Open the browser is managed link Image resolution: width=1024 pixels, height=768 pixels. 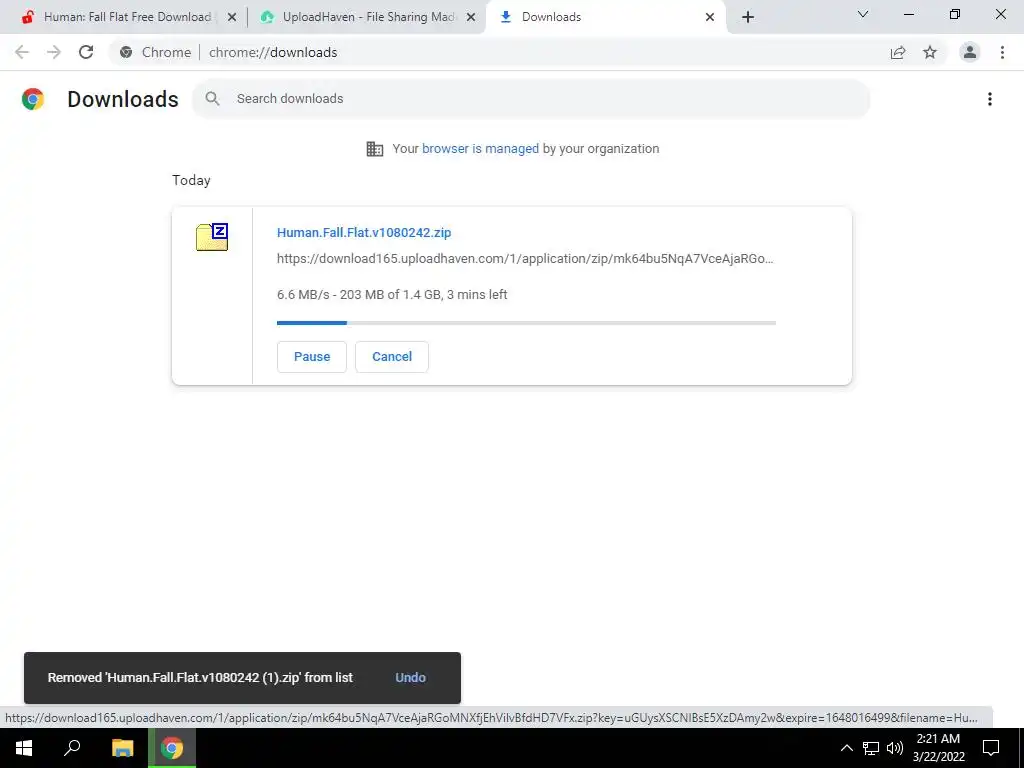point(480,149)
